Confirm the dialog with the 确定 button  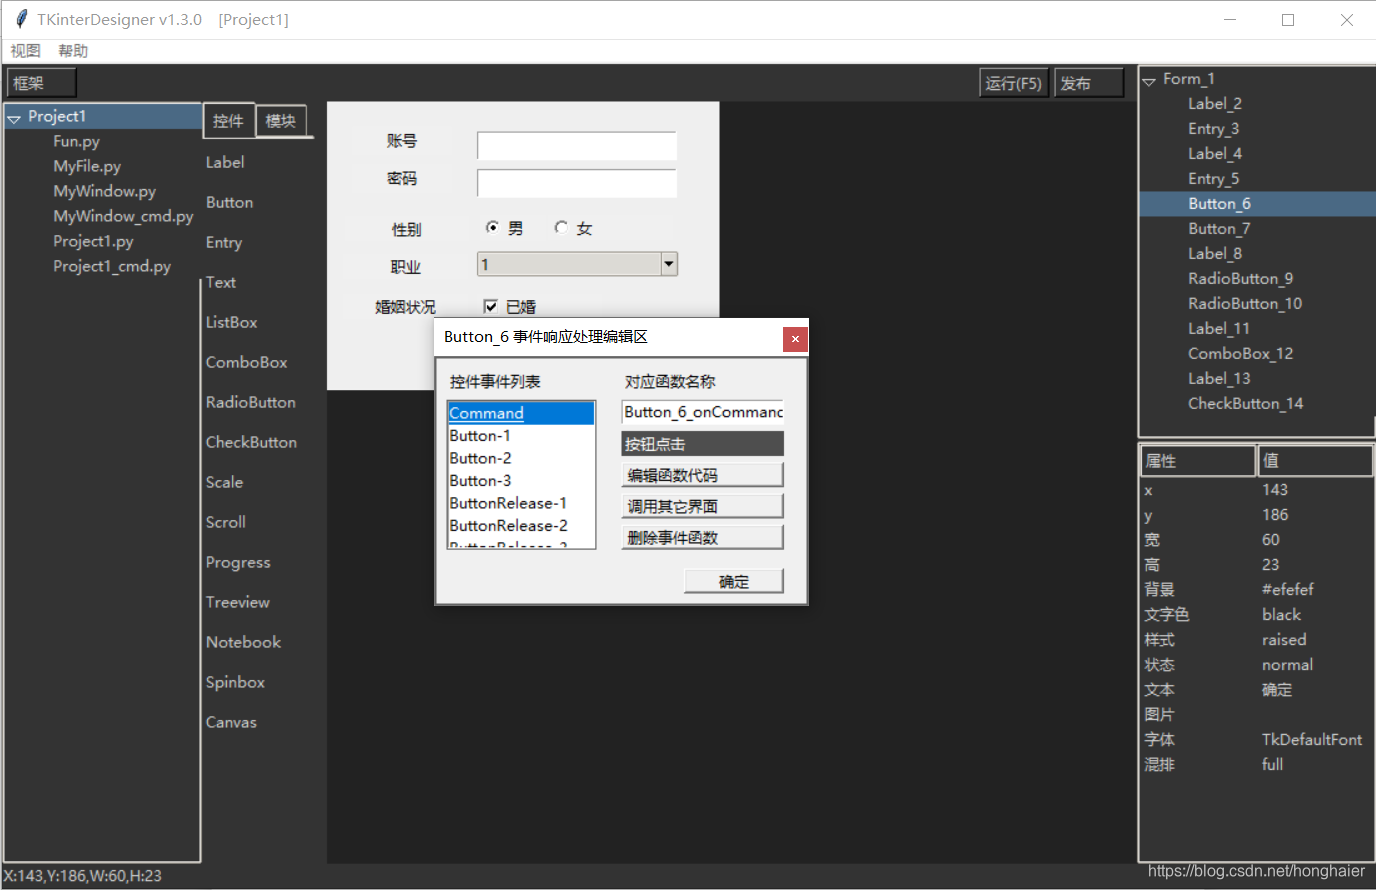[x=733, y=581]
